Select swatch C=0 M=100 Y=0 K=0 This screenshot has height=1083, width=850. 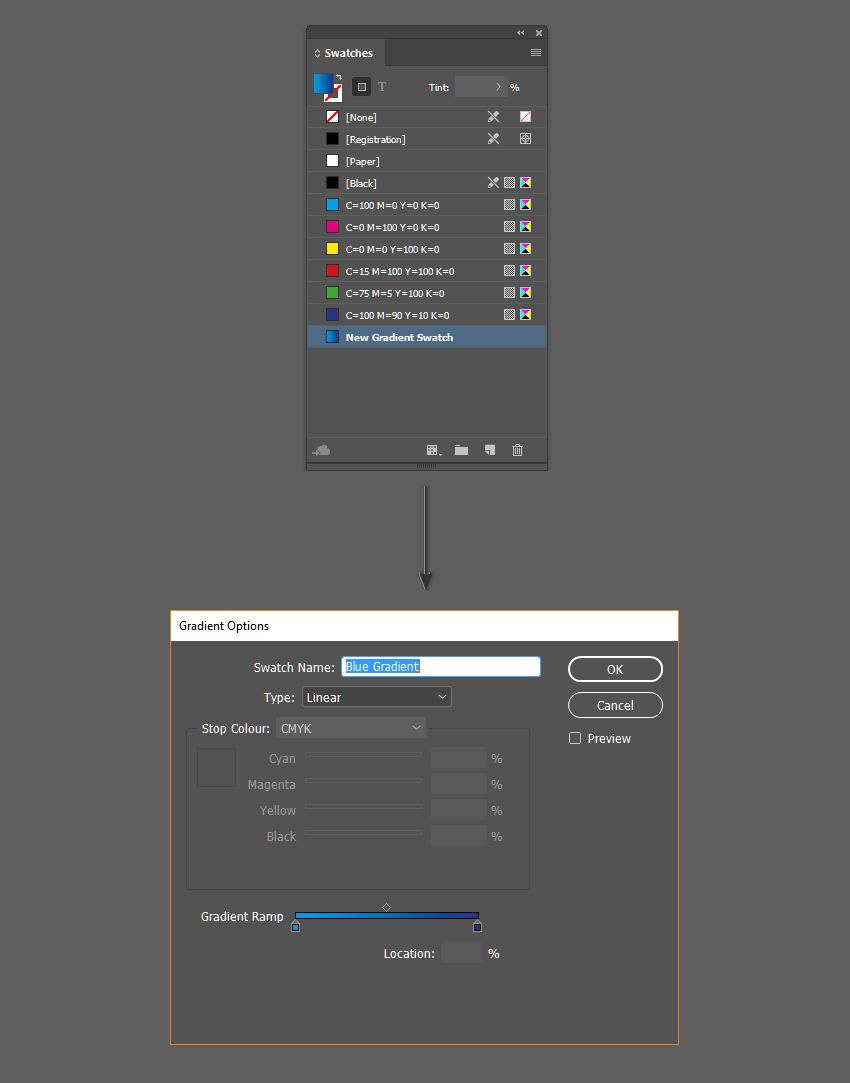click(x=427, y=227)
